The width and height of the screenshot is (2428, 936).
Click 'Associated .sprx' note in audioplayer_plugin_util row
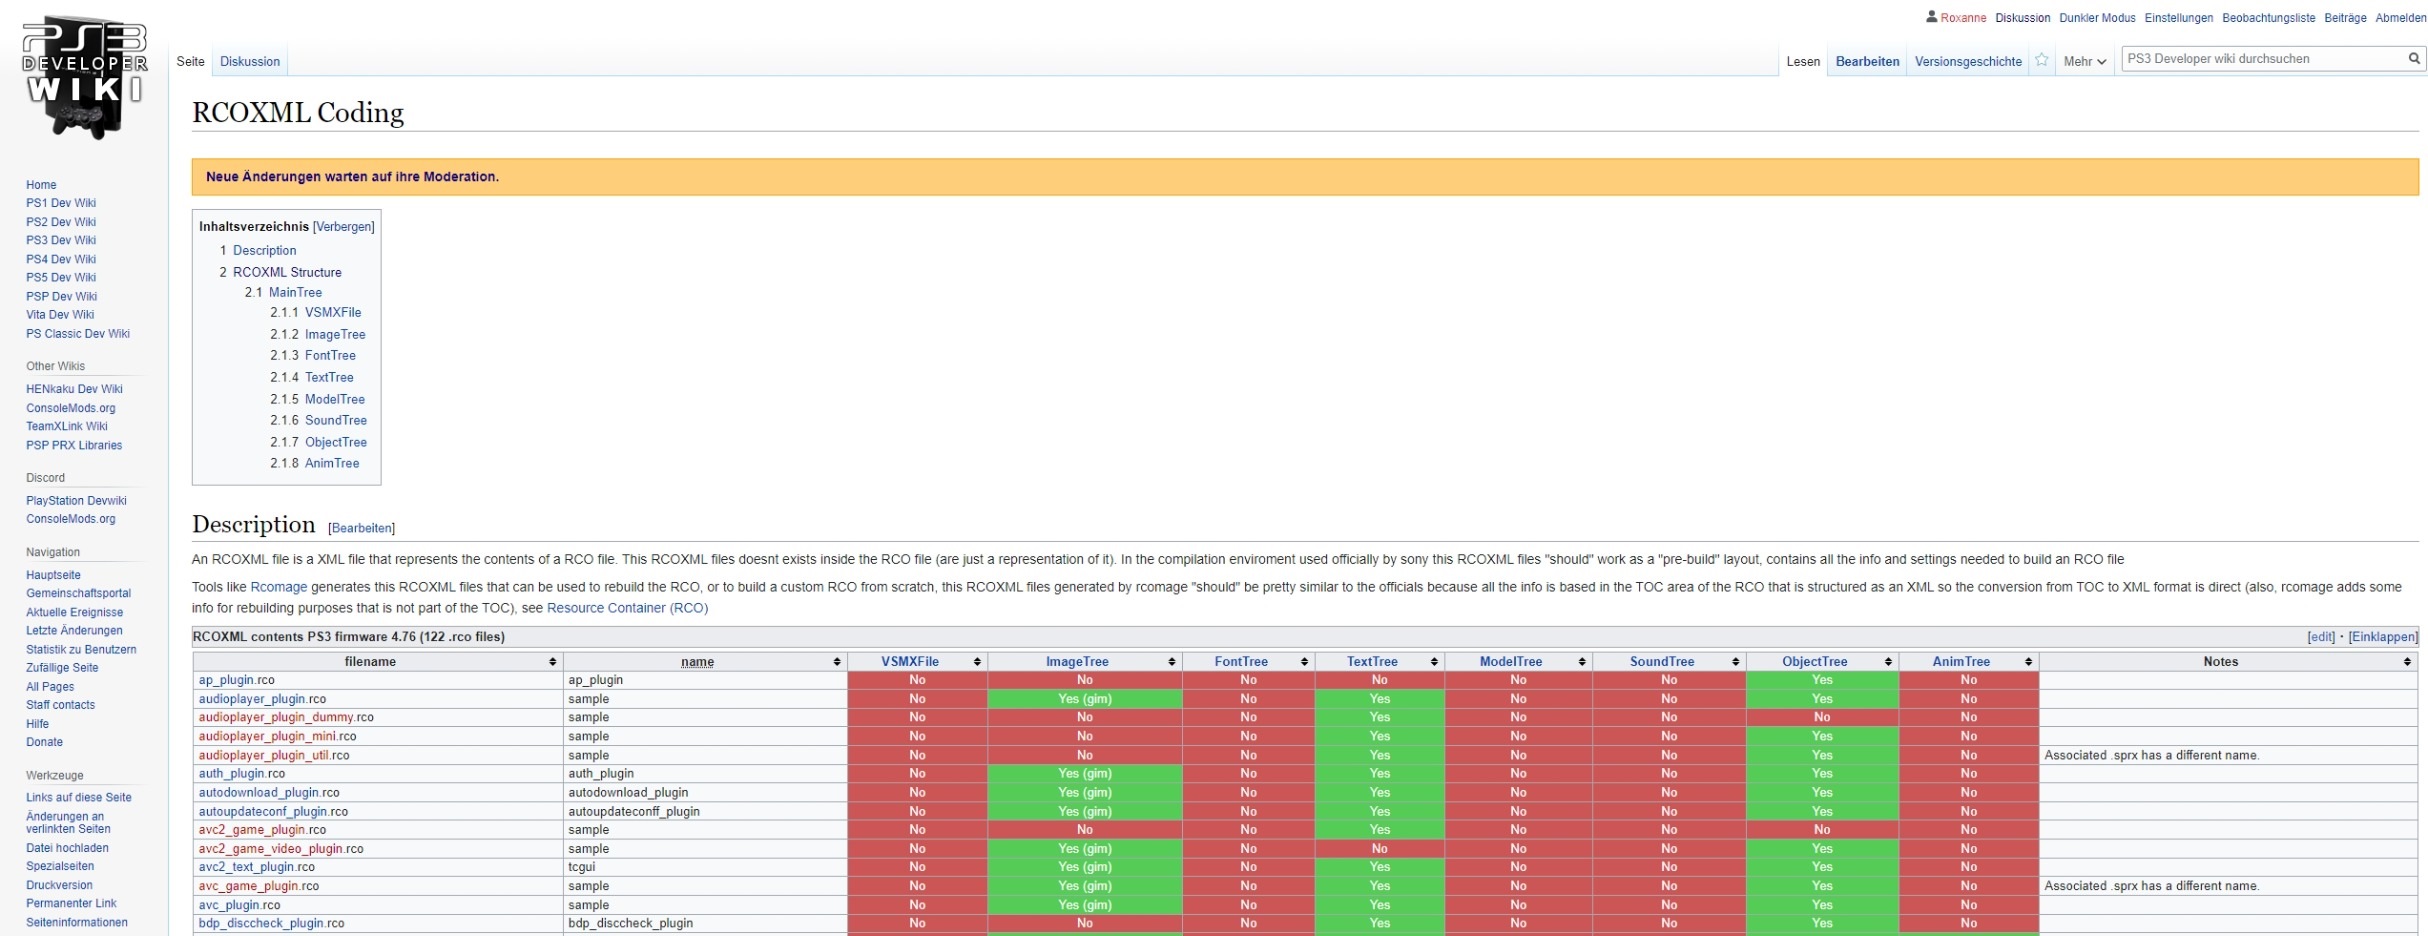(x=2151, y=755)
